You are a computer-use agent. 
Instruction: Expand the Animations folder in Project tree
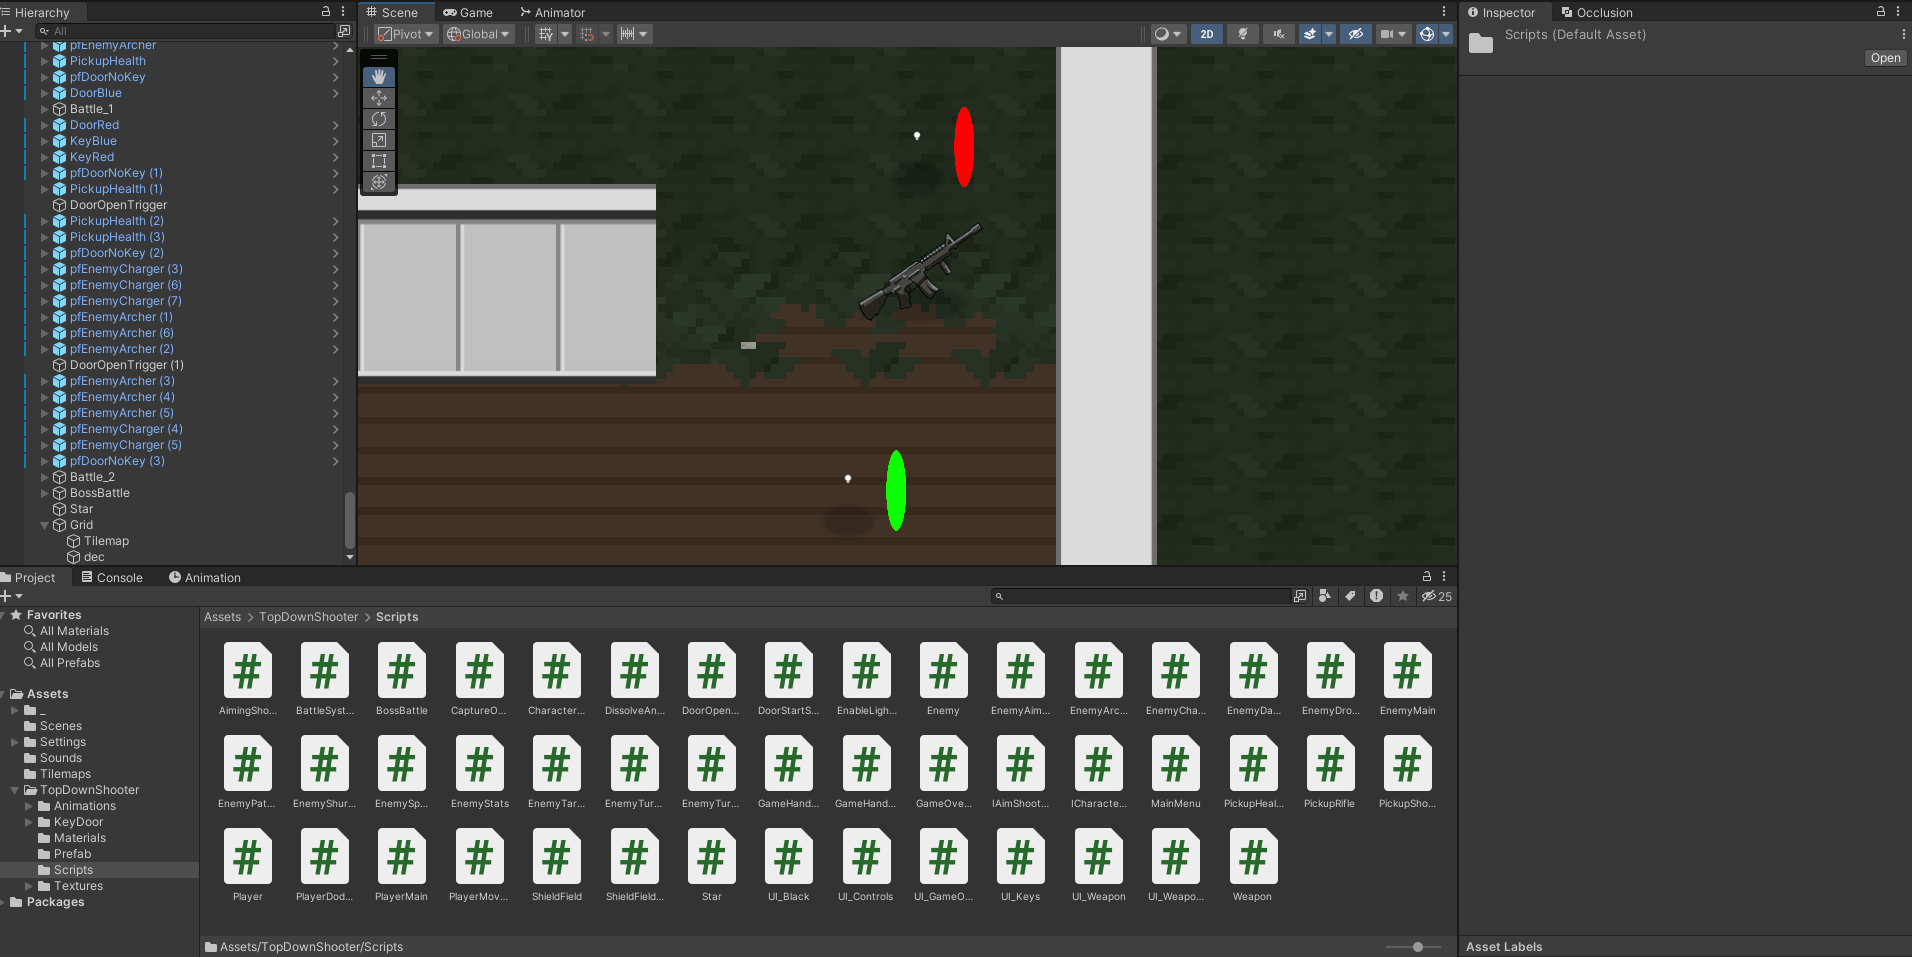pyautogui.click(x=29, y=806)
